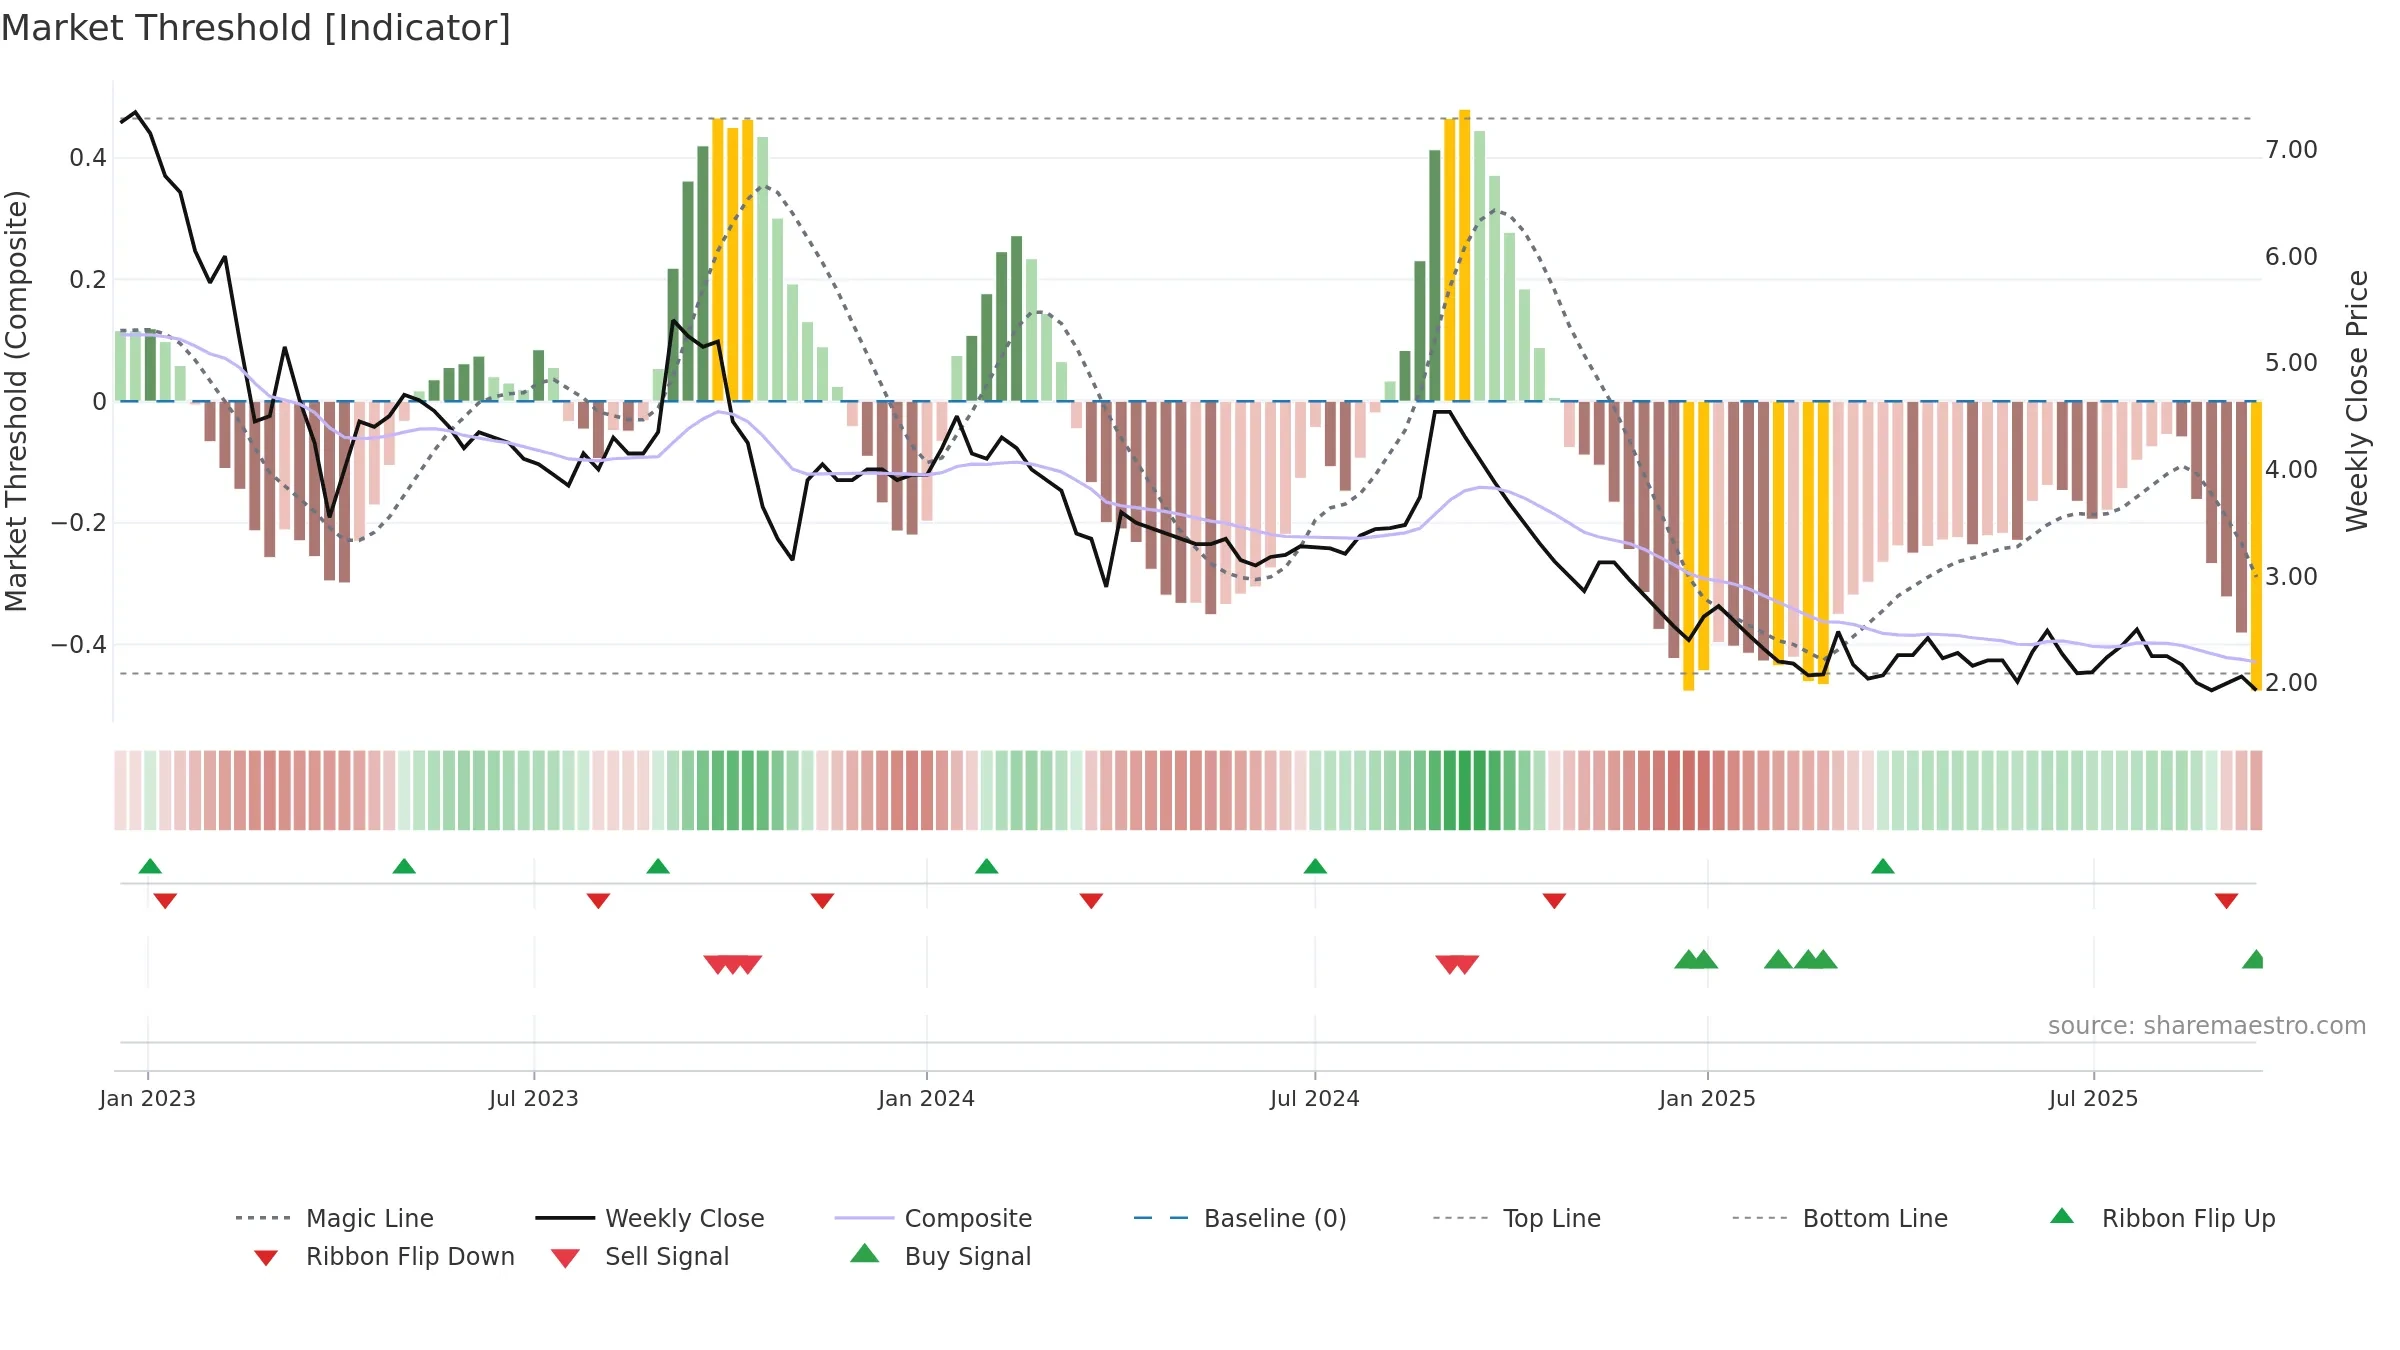The image size is (2400, 1350).
Task: Click the 6.00 price axis label
Action: pos(2291,257)
